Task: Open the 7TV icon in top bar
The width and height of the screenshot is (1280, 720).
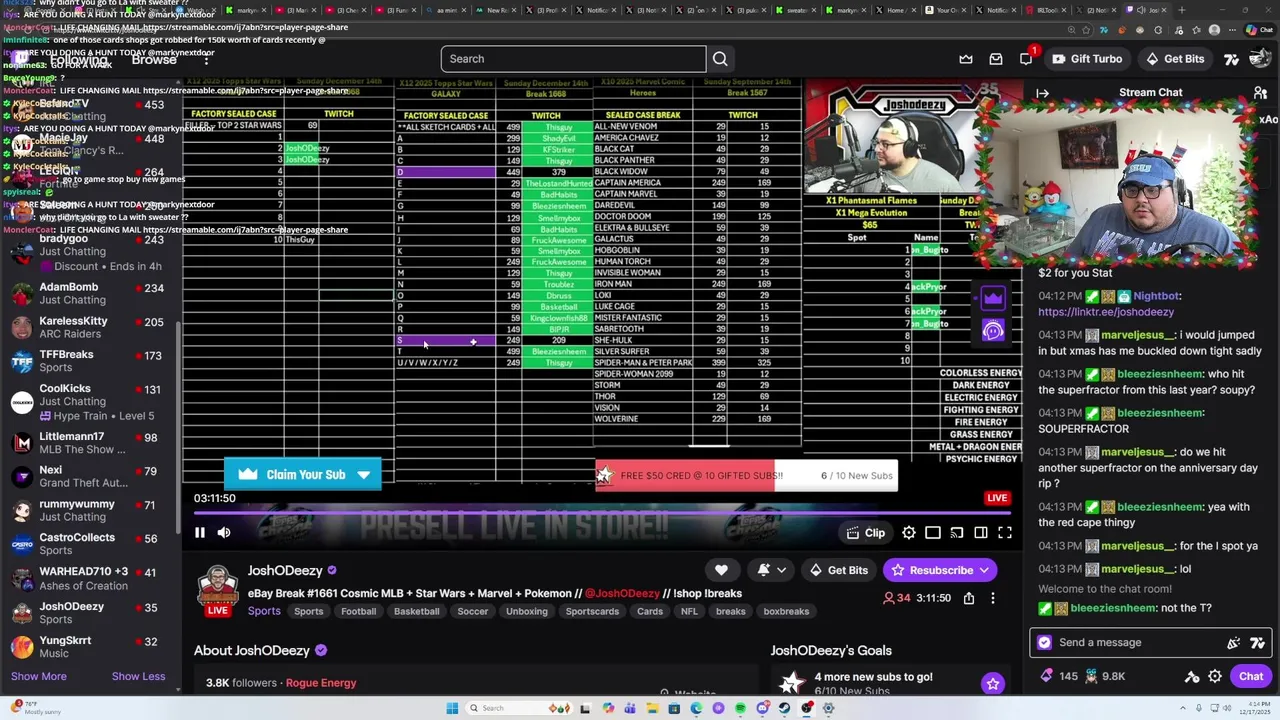Action: tap(1232, 59)
